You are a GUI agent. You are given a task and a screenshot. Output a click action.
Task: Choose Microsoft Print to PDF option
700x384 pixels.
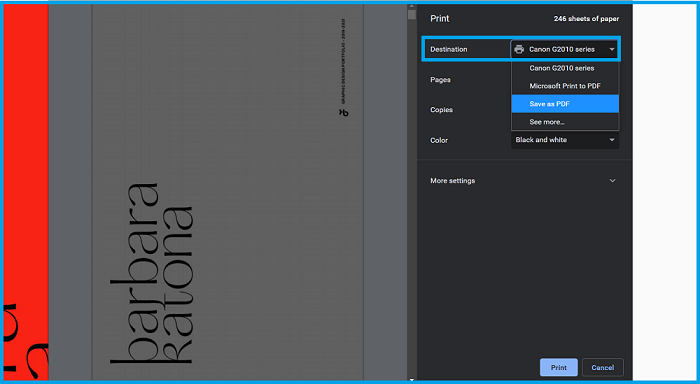pos(565,86)
